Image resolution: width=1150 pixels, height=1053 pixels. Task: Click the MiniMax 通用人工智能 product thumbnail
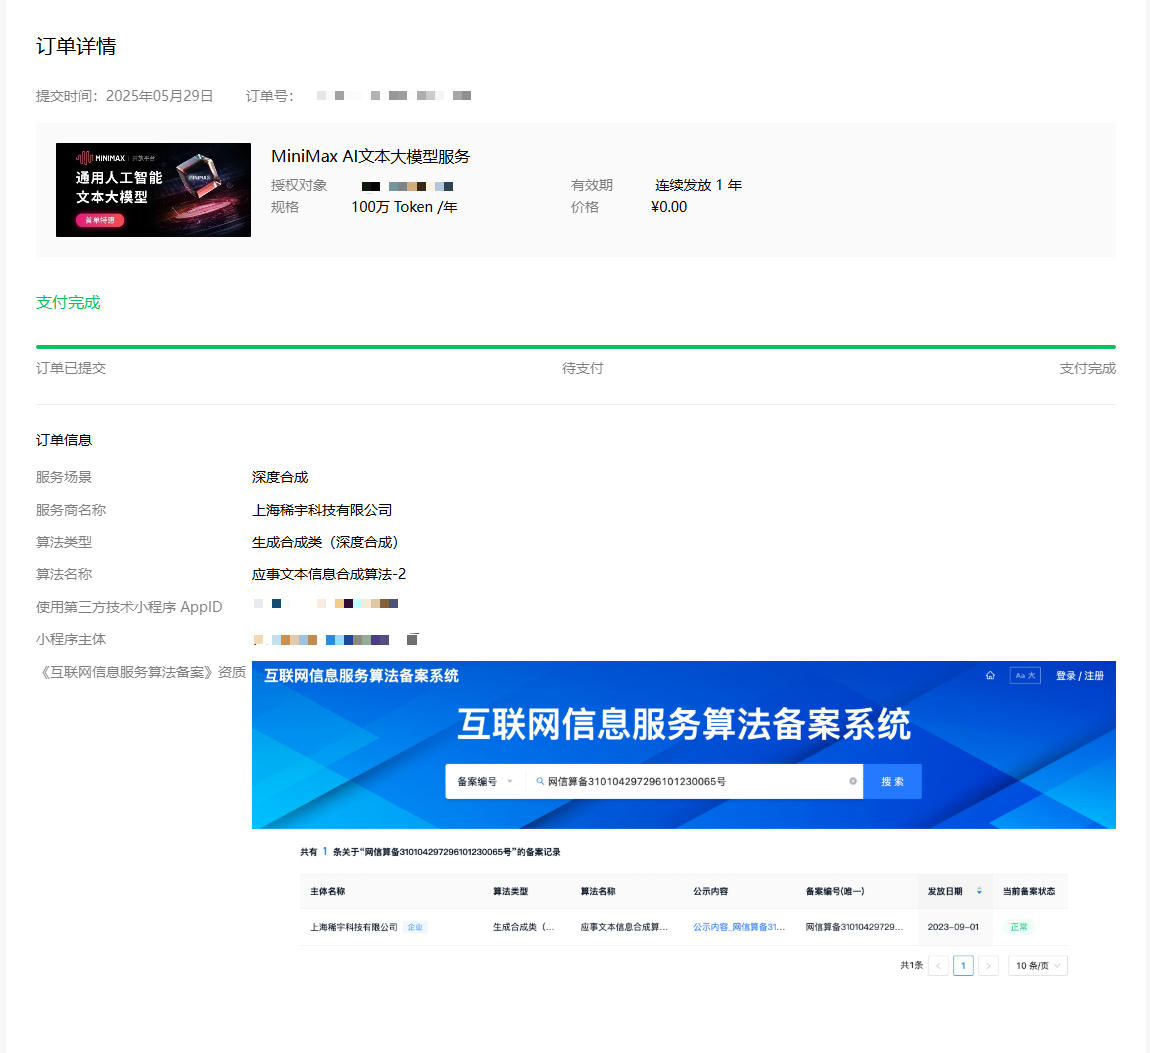tap(153, 190)
